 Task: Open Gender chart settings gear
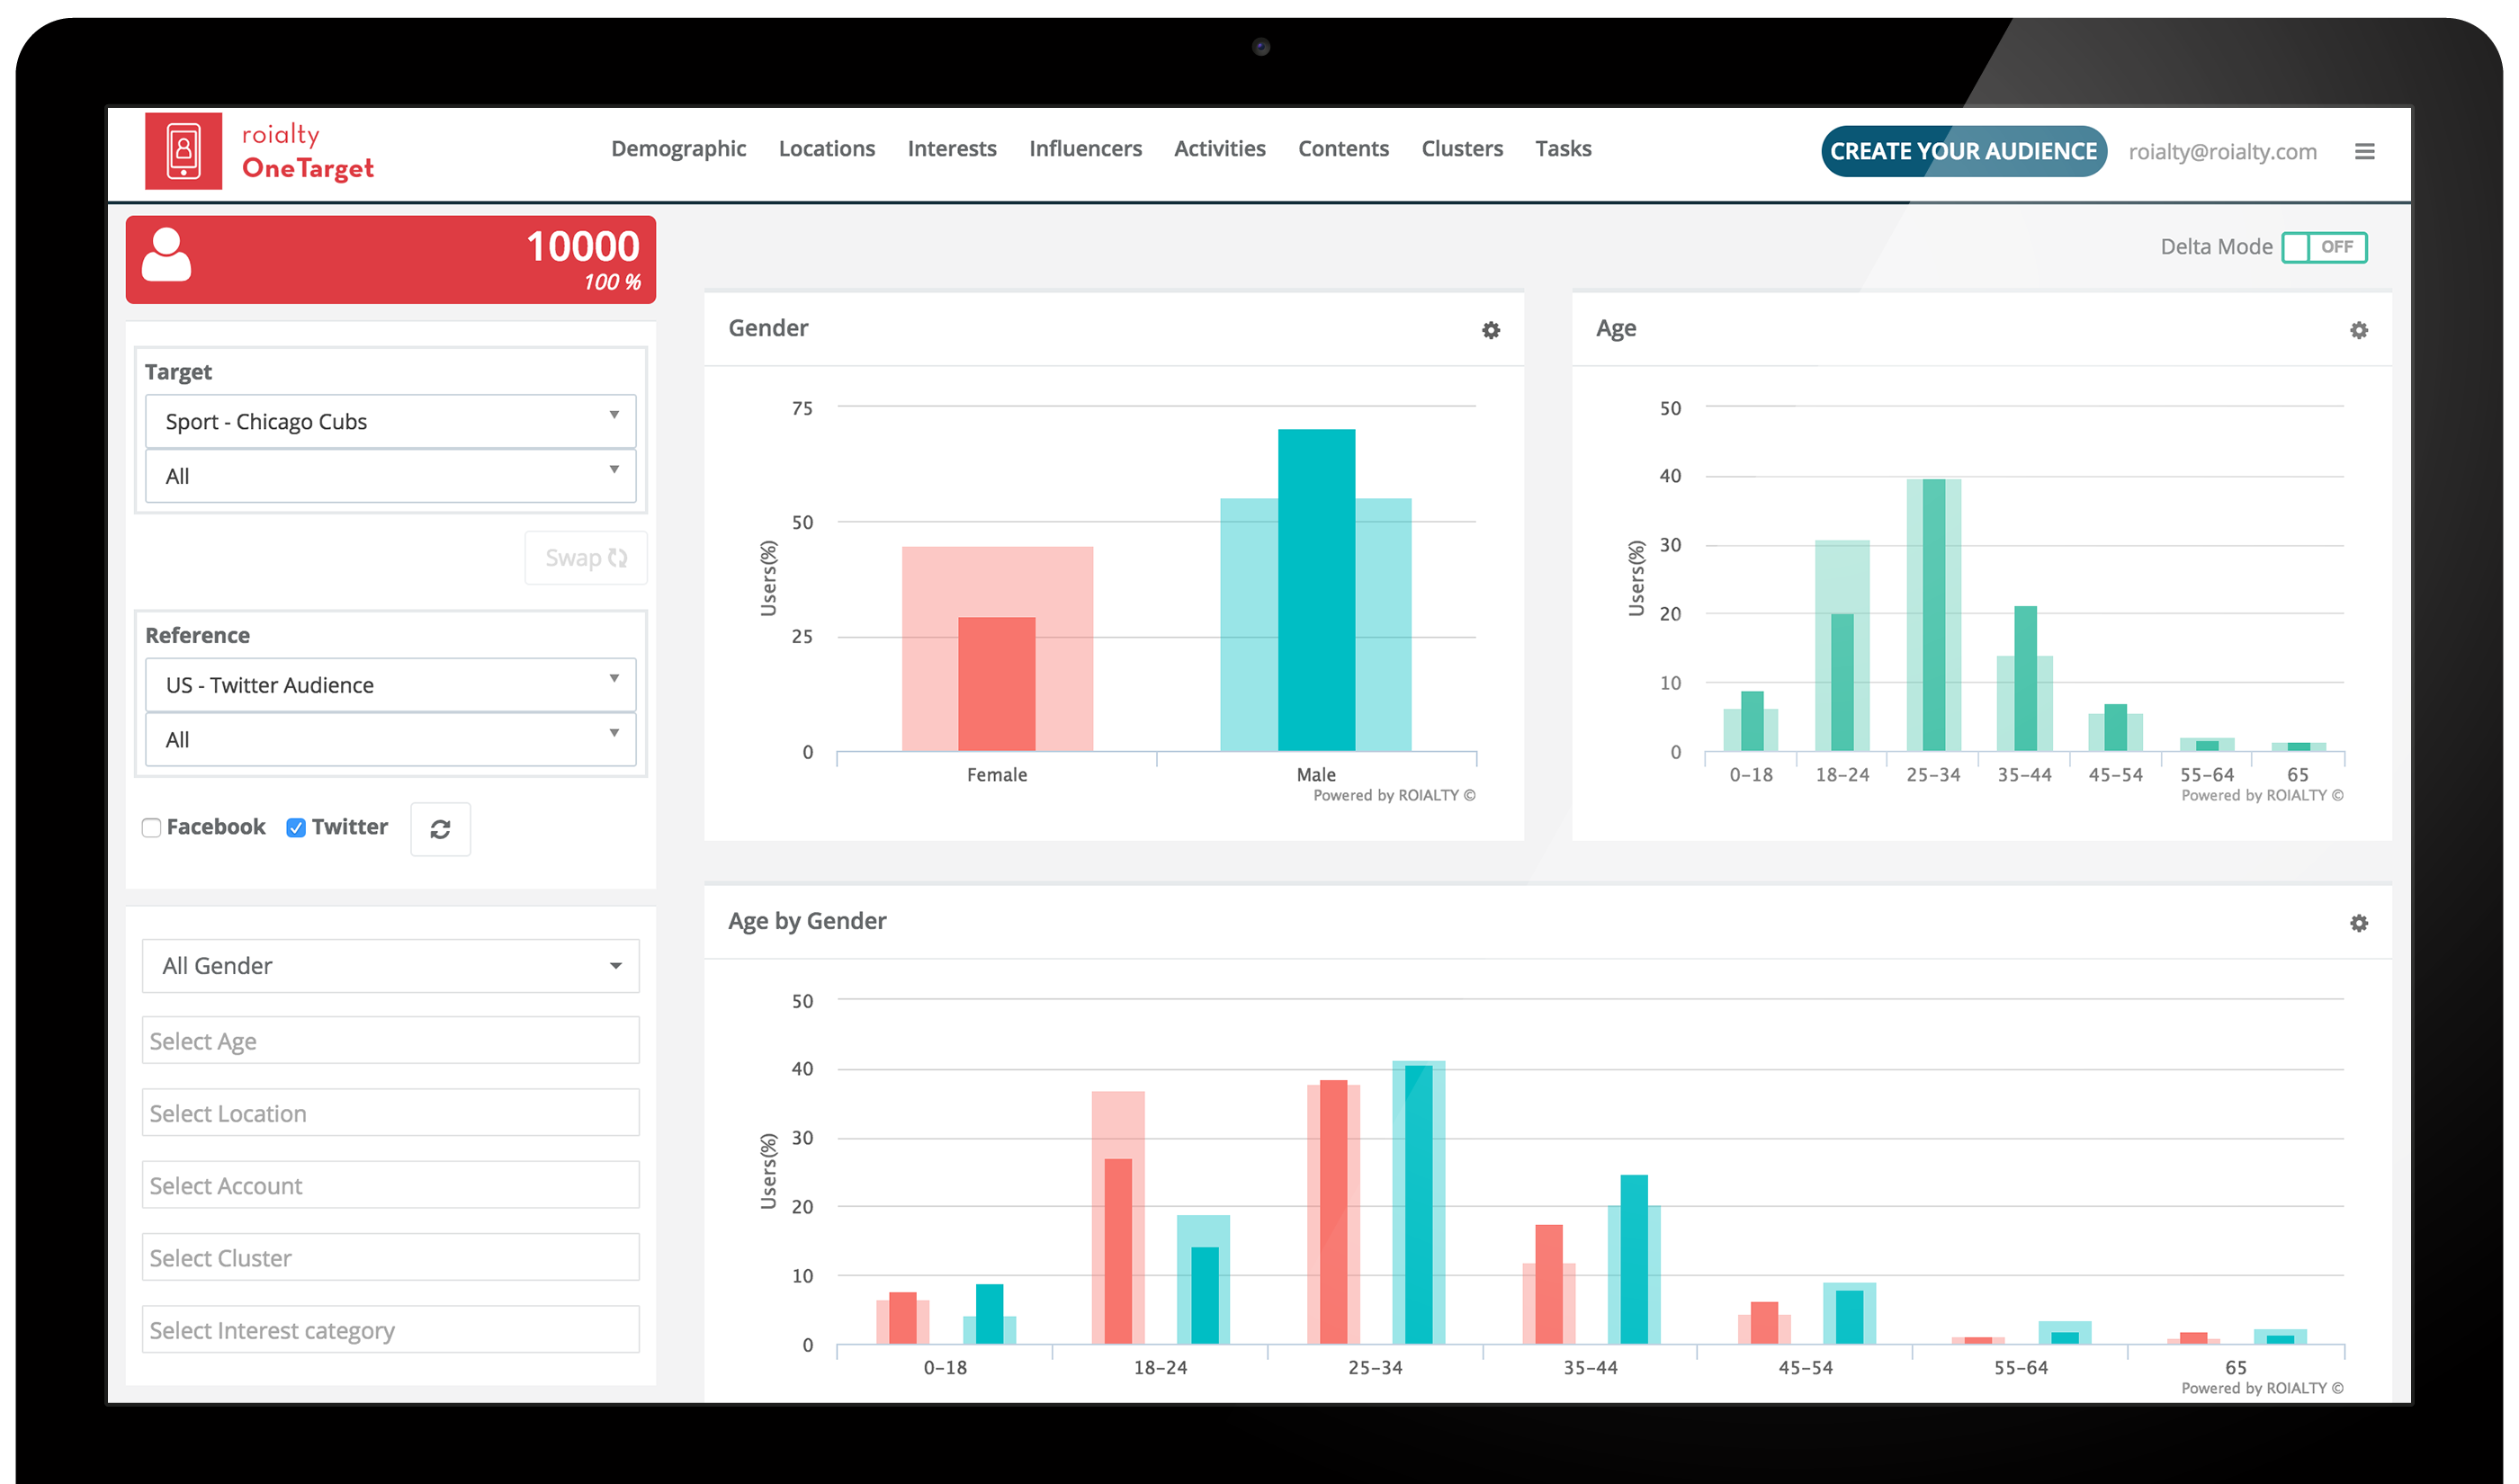click(x=1490, y=330)
